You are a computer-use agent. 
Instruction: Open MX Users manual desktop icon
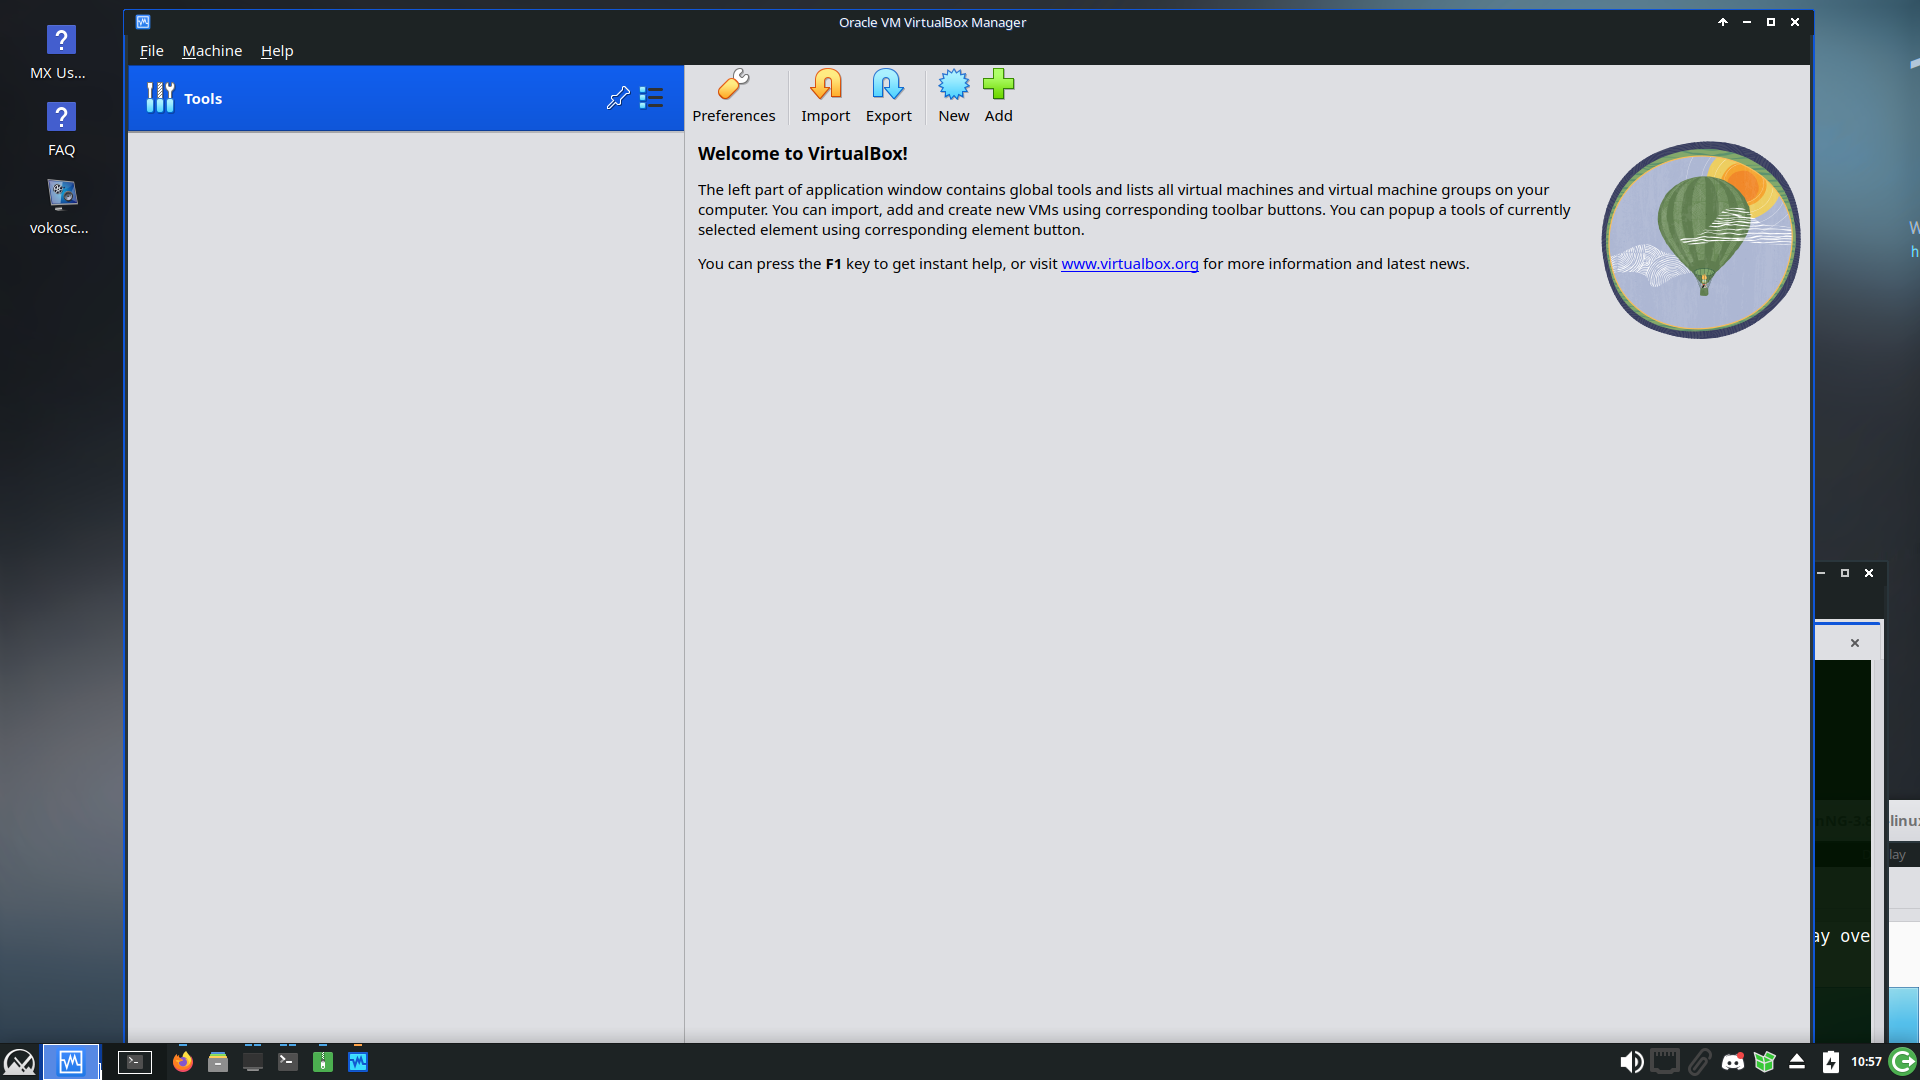click(x=60, y=52)
